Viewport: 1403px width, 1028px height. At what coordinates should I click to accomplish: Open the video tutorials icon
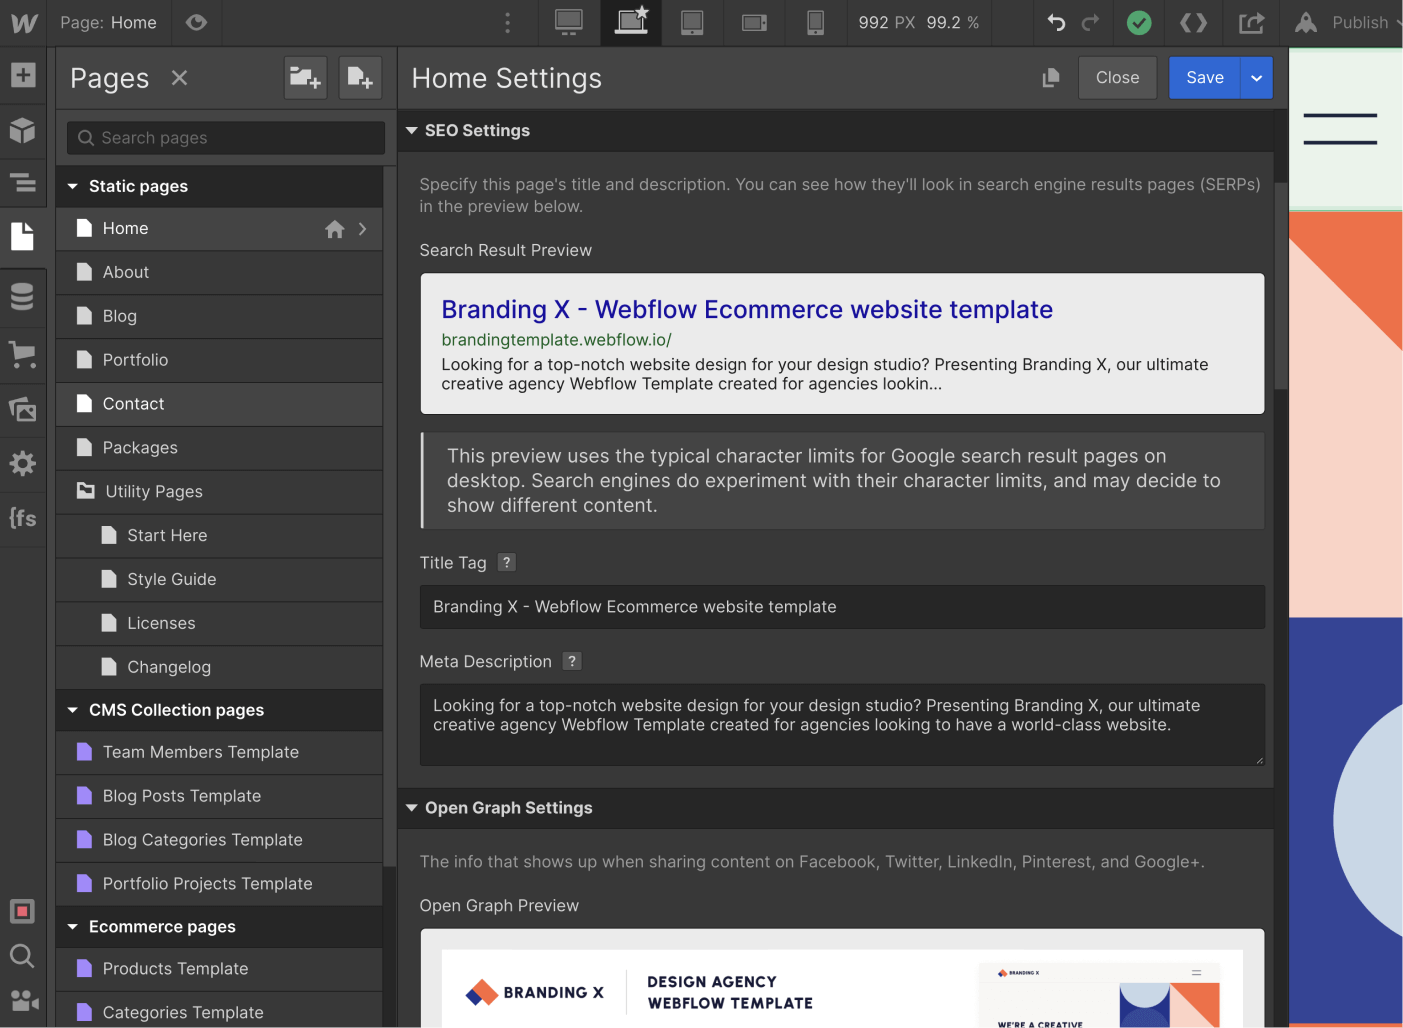click(x=23, y=1000)
